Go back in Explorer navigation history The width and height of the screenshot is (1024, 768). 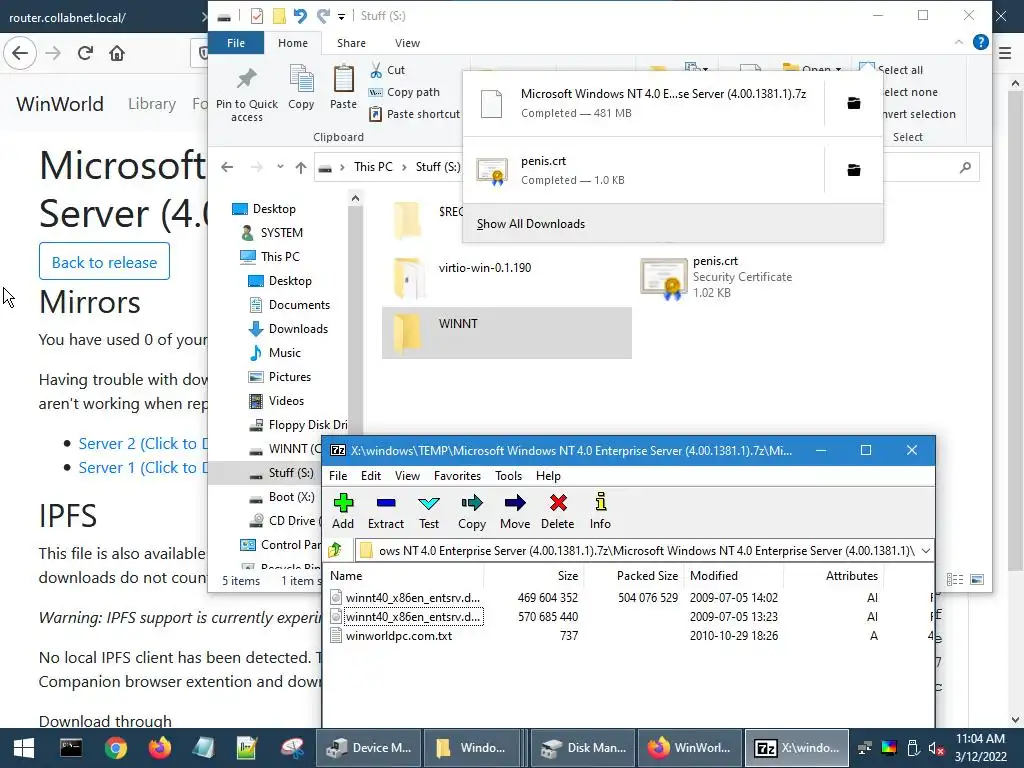point(227,167)
